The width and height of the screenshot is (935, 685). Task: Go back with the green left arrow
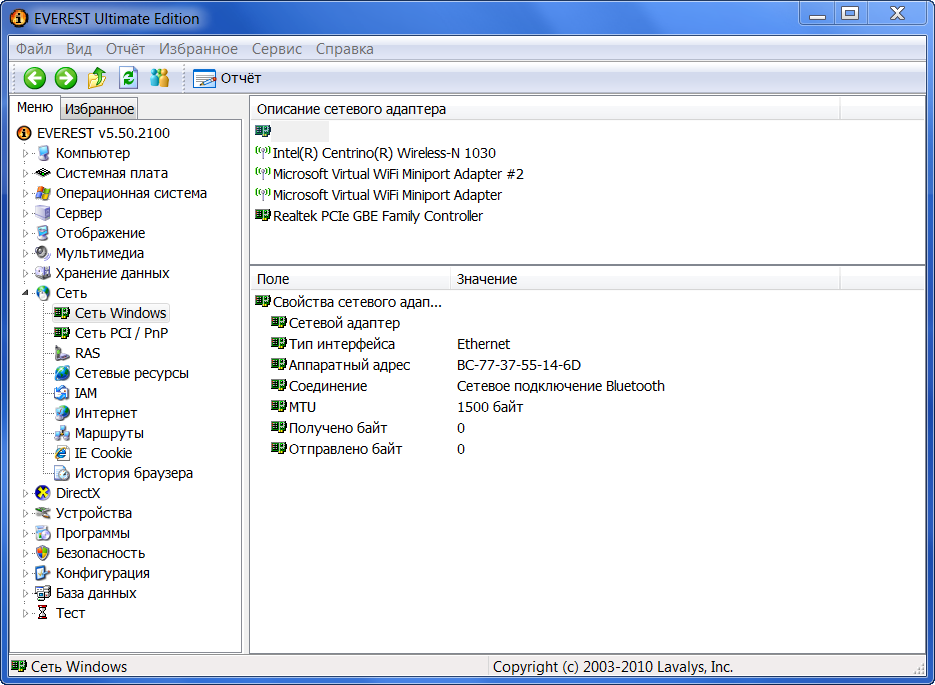(35, 78)
